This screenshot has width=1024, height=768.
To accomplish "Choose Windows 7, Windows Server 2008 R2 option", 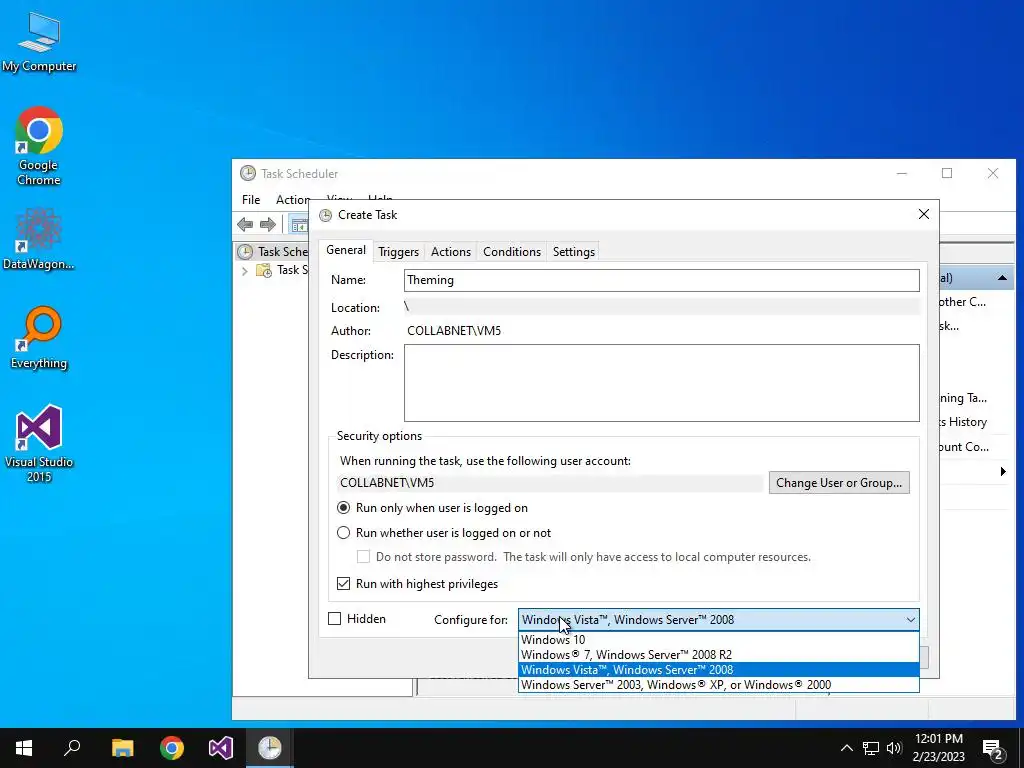I will click(718, 655).
